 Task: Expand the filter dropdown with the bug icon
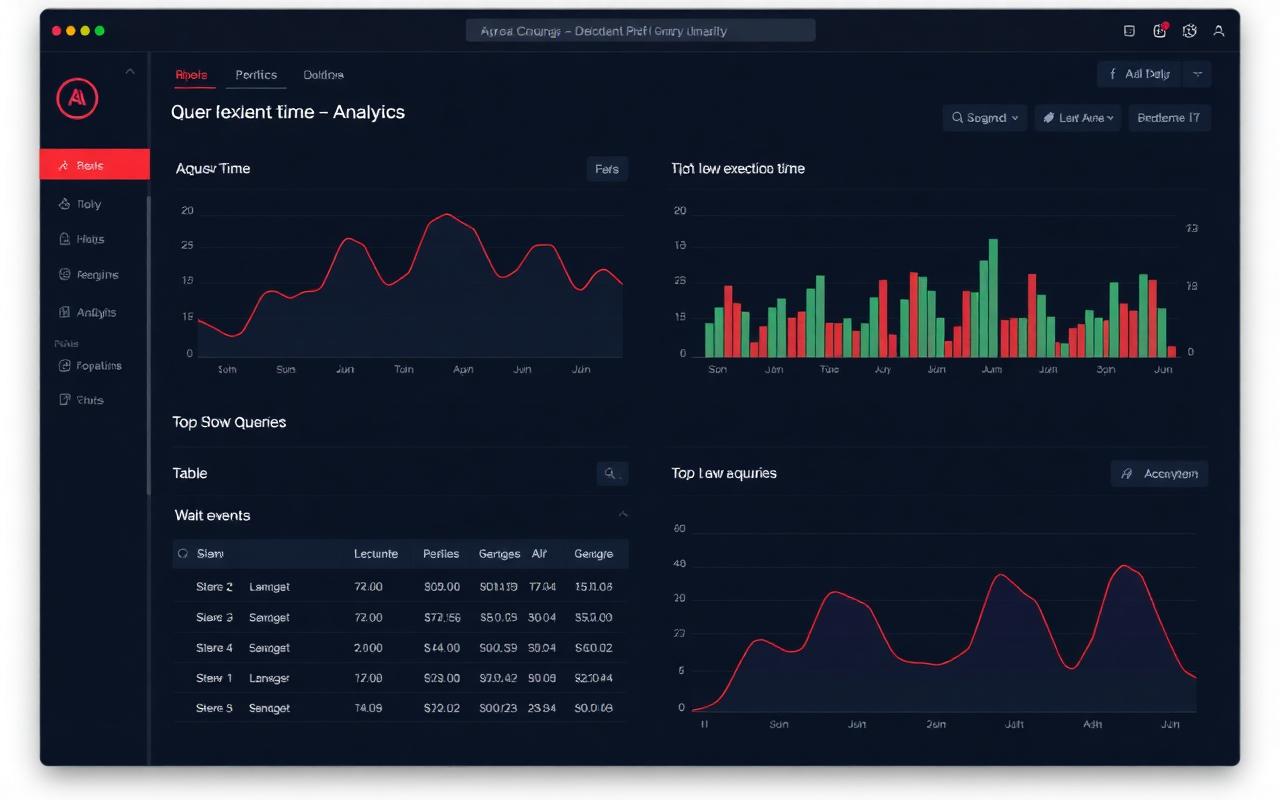1077,117
